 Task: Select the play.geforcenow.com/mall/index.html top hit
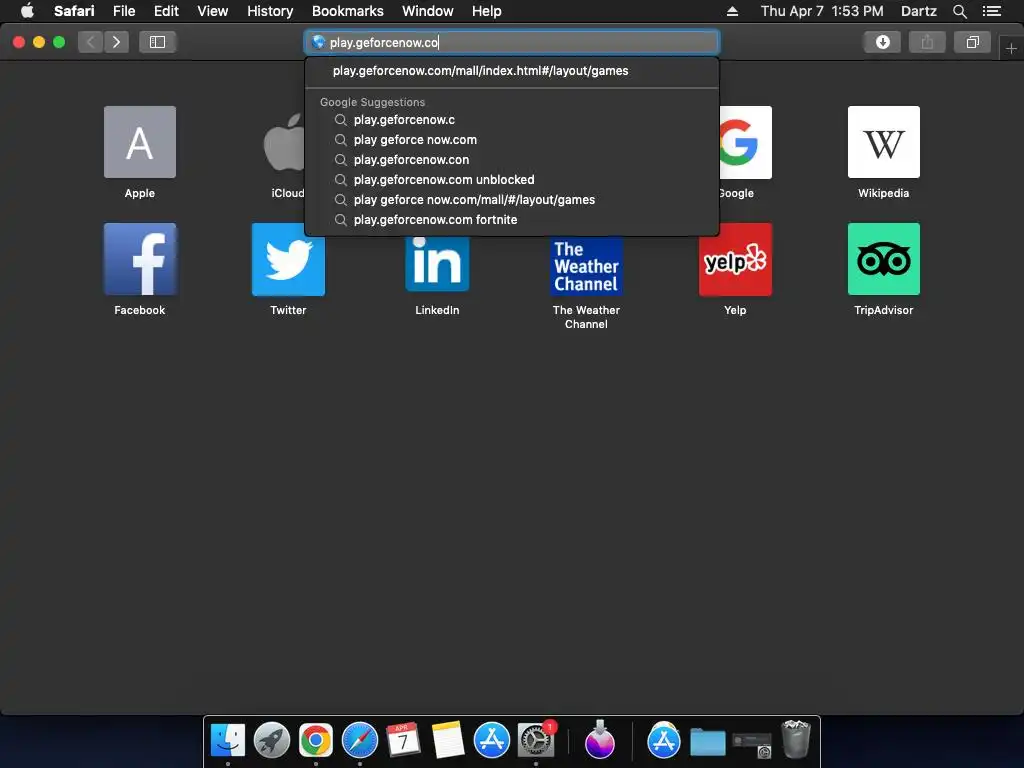(512, 71)
